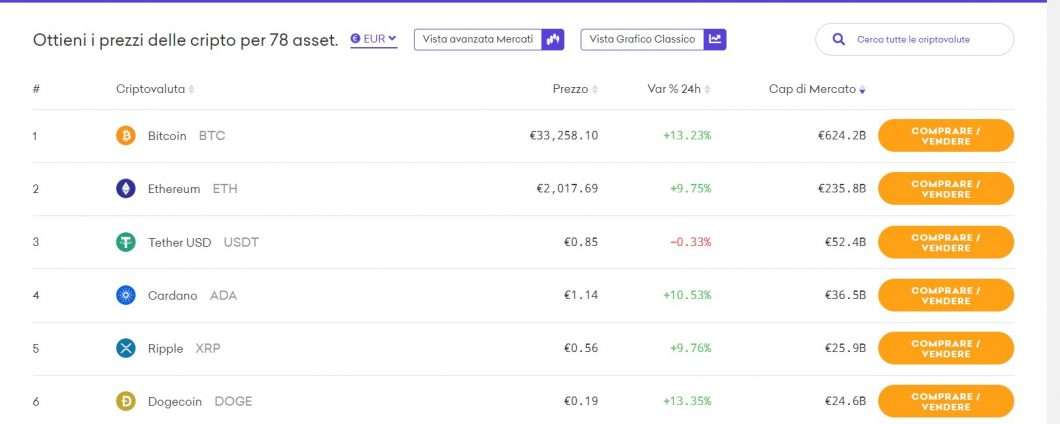Switch to Vista Grafico Classico

(x=642, y=39)
